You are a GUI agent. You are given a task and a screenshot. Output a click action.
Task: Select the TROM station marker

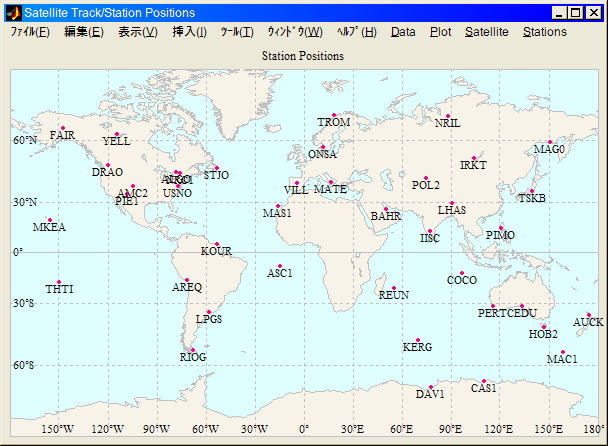click(x=334, y=115)
